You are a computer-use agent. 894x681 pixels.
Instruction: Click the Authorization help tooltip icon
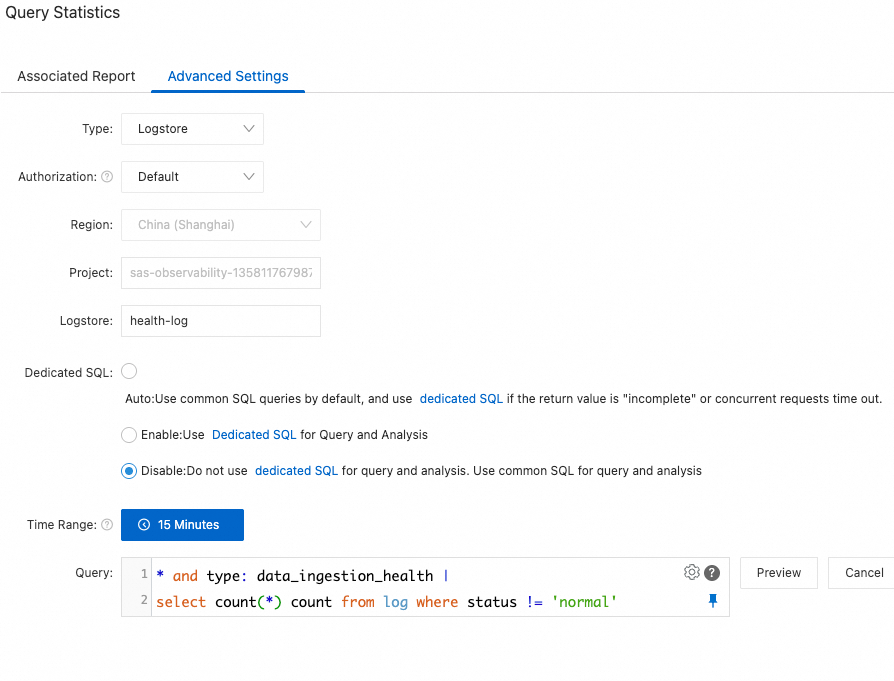107,177
